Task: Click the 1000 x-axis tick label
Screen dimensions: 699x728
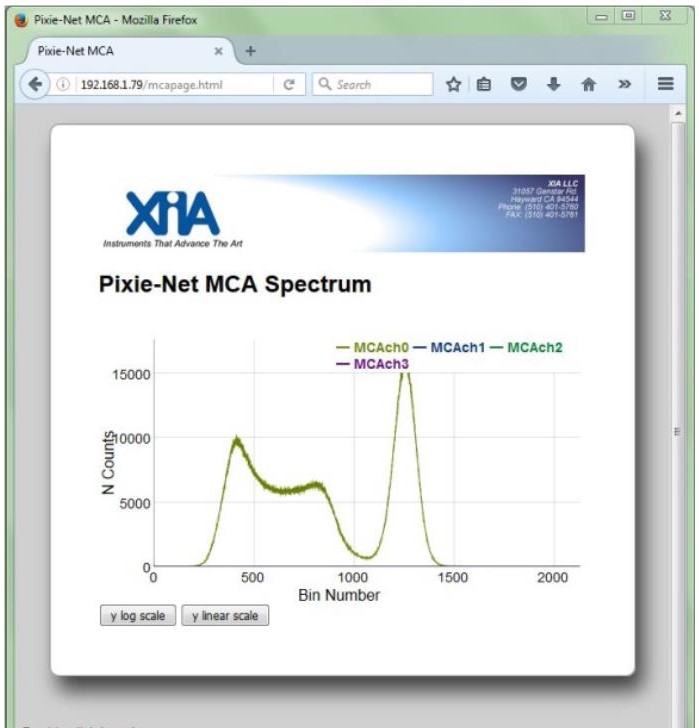Action: [x=352, y=578]
